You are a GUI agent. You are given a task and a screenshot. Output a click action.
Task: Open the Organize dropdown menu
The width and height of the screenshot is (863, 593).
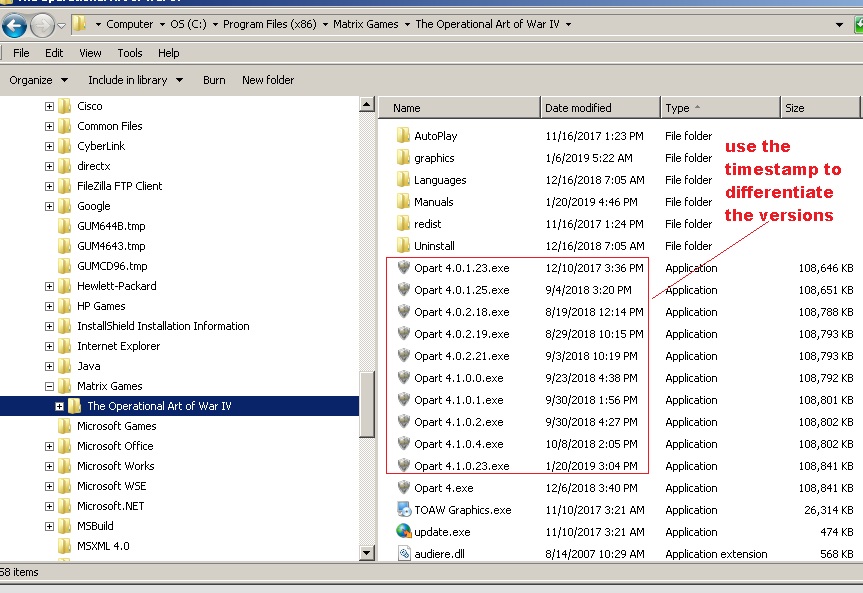(39, 80)
